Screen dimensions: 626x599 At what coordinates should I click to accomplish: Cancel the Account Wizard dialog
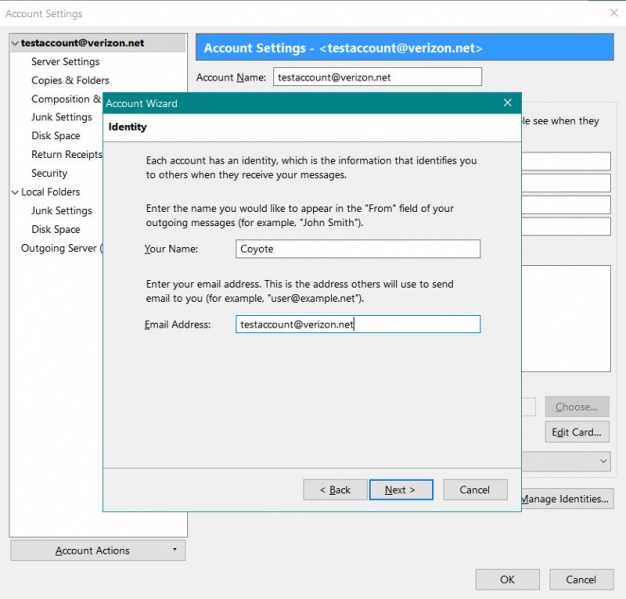[x=475, y=490]
